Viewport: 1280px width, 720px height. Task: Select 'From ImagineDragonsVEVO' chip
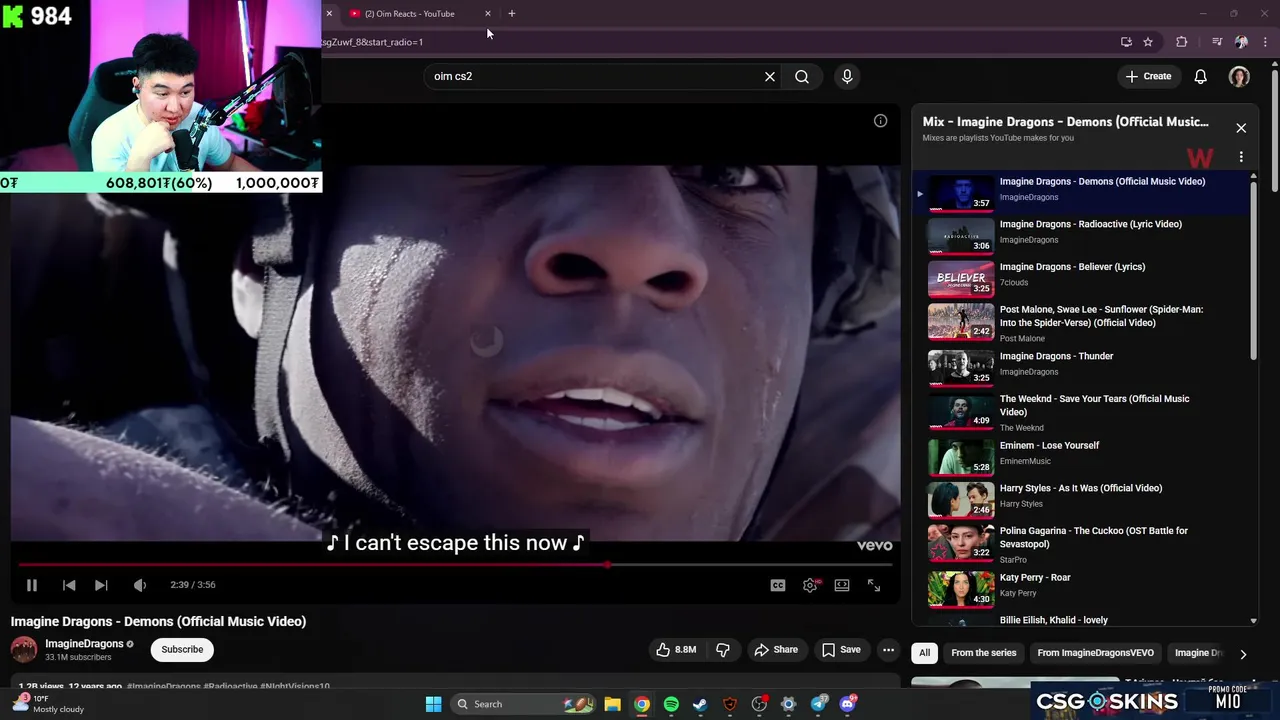[x=1095, y=653]
